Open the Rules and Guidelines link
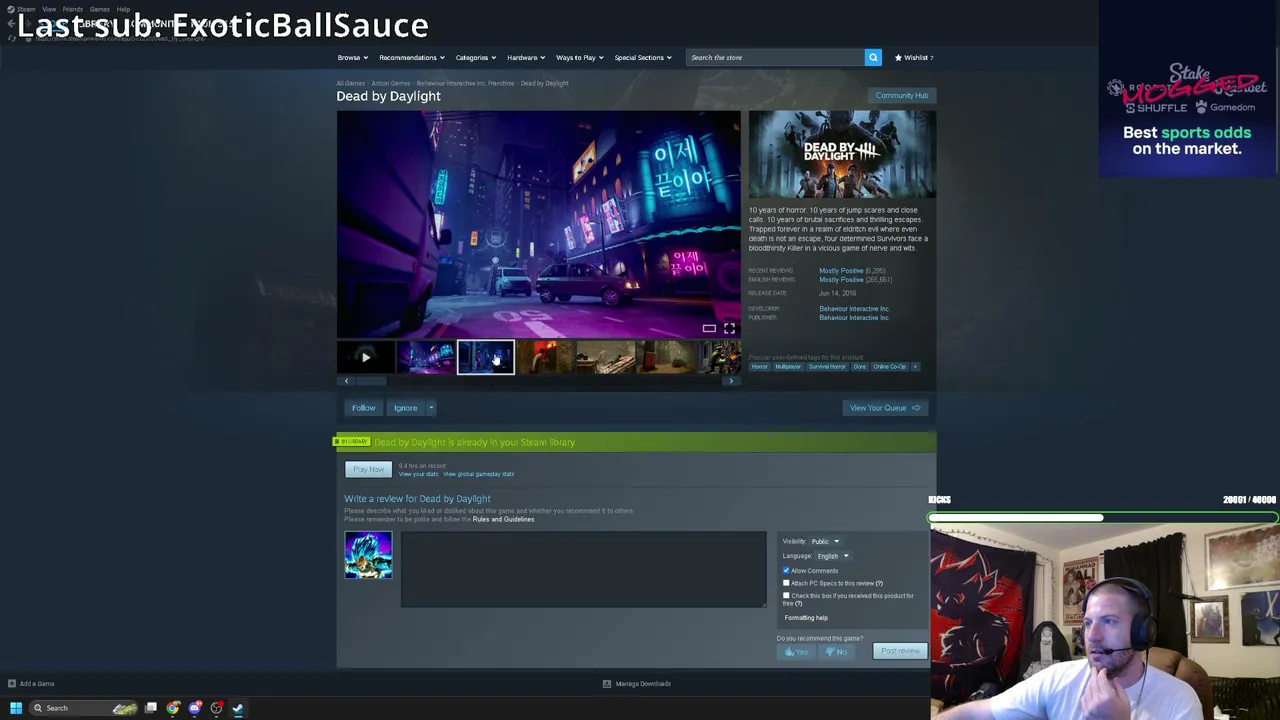Screen dimensions: 1280x720 pyautogui.click(x=503, y=520)
